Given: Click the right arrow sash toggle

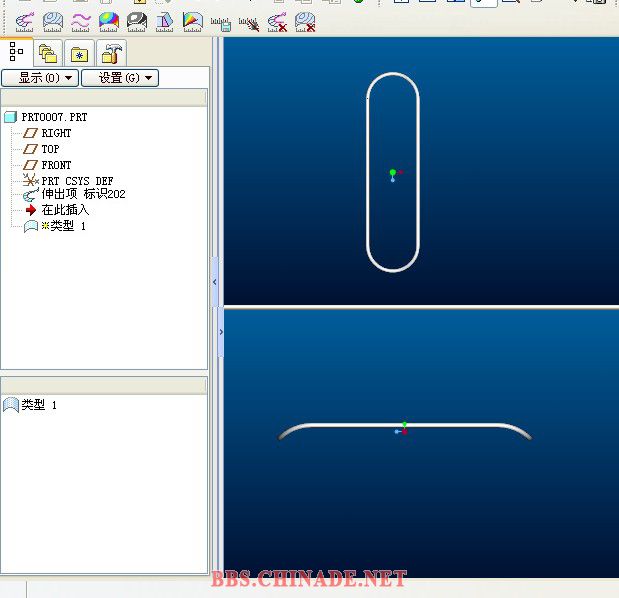Looking at the screenshot, I should [x=221, y=332].
